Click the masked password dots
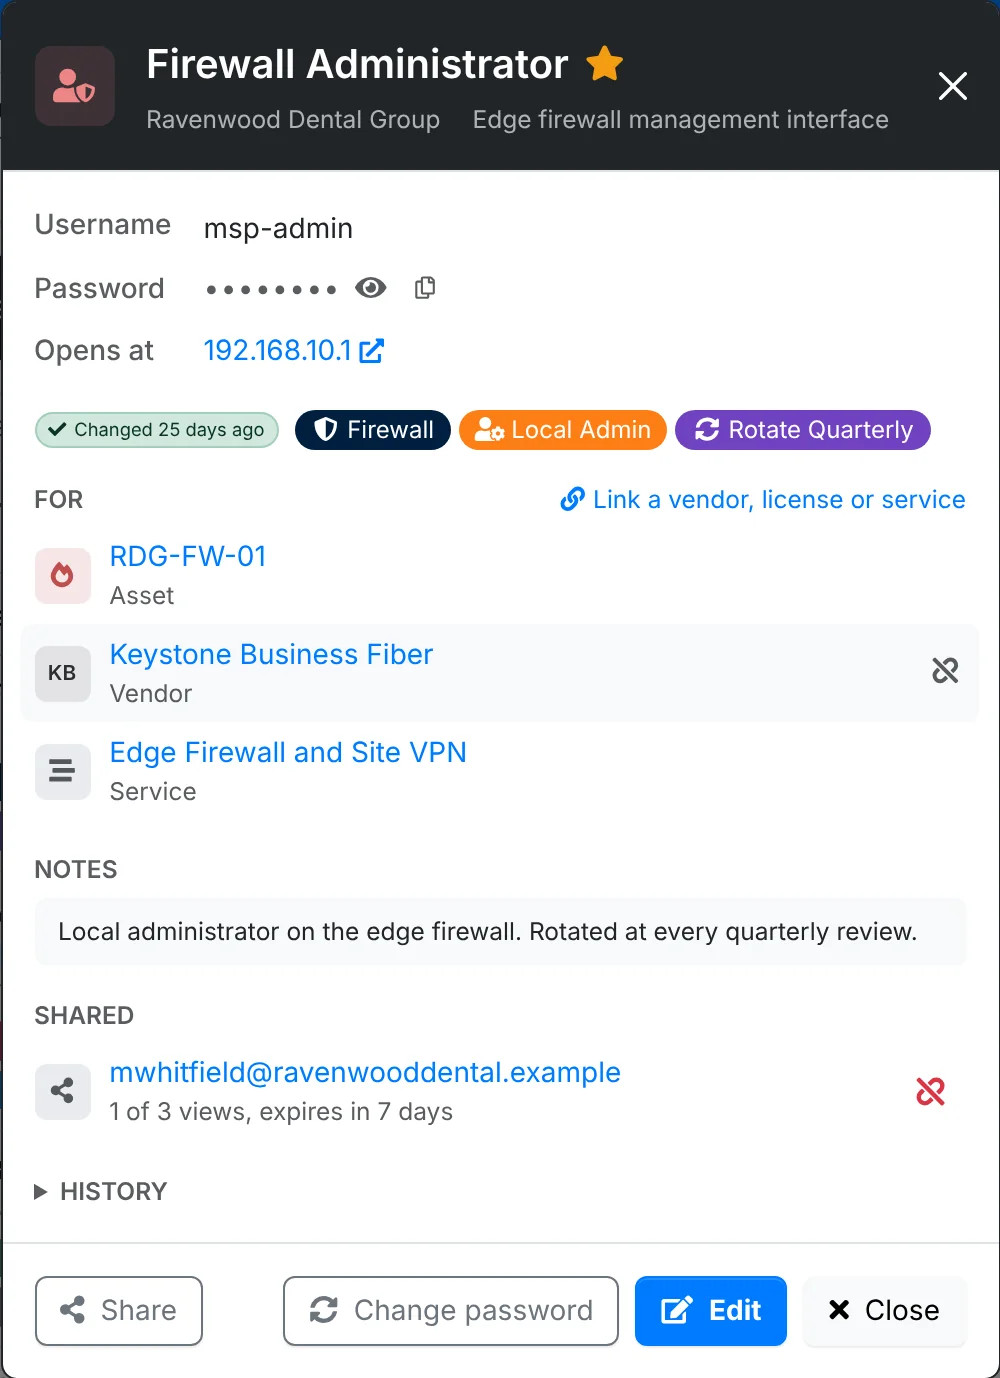 [x=270, y=290]
